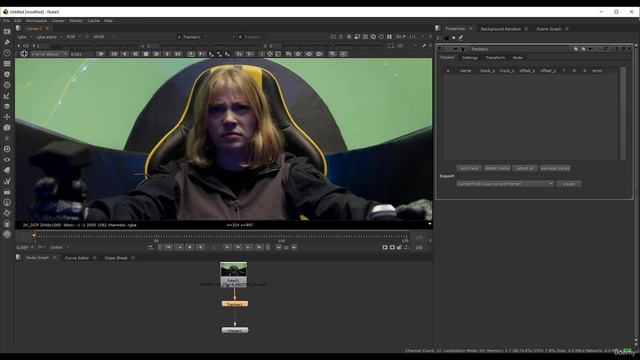640x360 pixels.
Task: Switch to the Curve Editor tab
Action: 77,258
